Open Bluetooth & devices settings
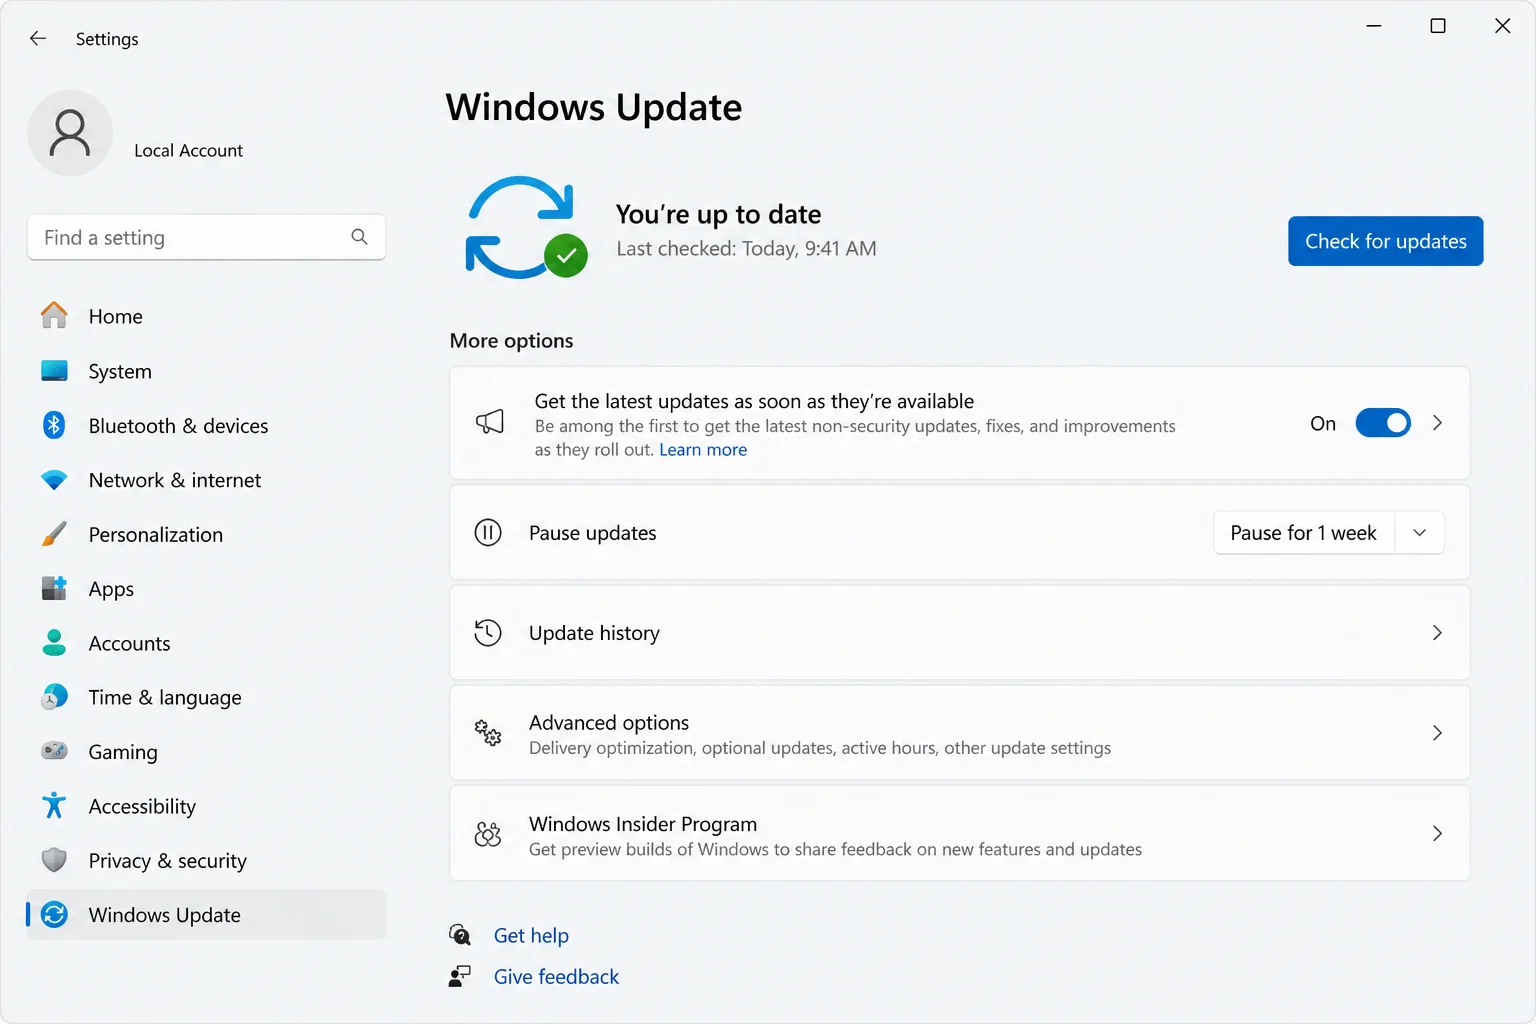This screenshot has height=1024, width=1536. click(x=206, y=425)
